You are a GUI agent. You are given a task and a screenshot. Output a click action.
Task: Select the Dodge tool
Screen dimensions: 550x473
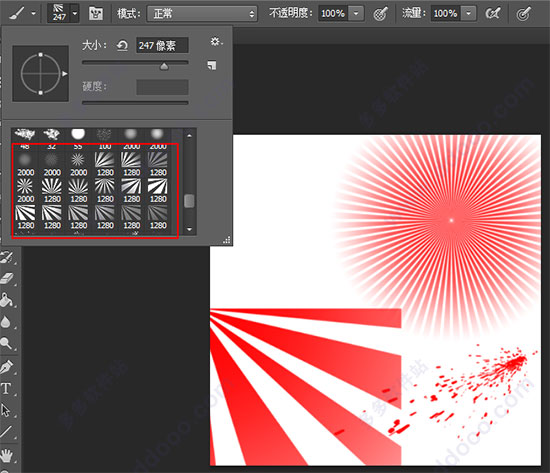coord(6,343)
